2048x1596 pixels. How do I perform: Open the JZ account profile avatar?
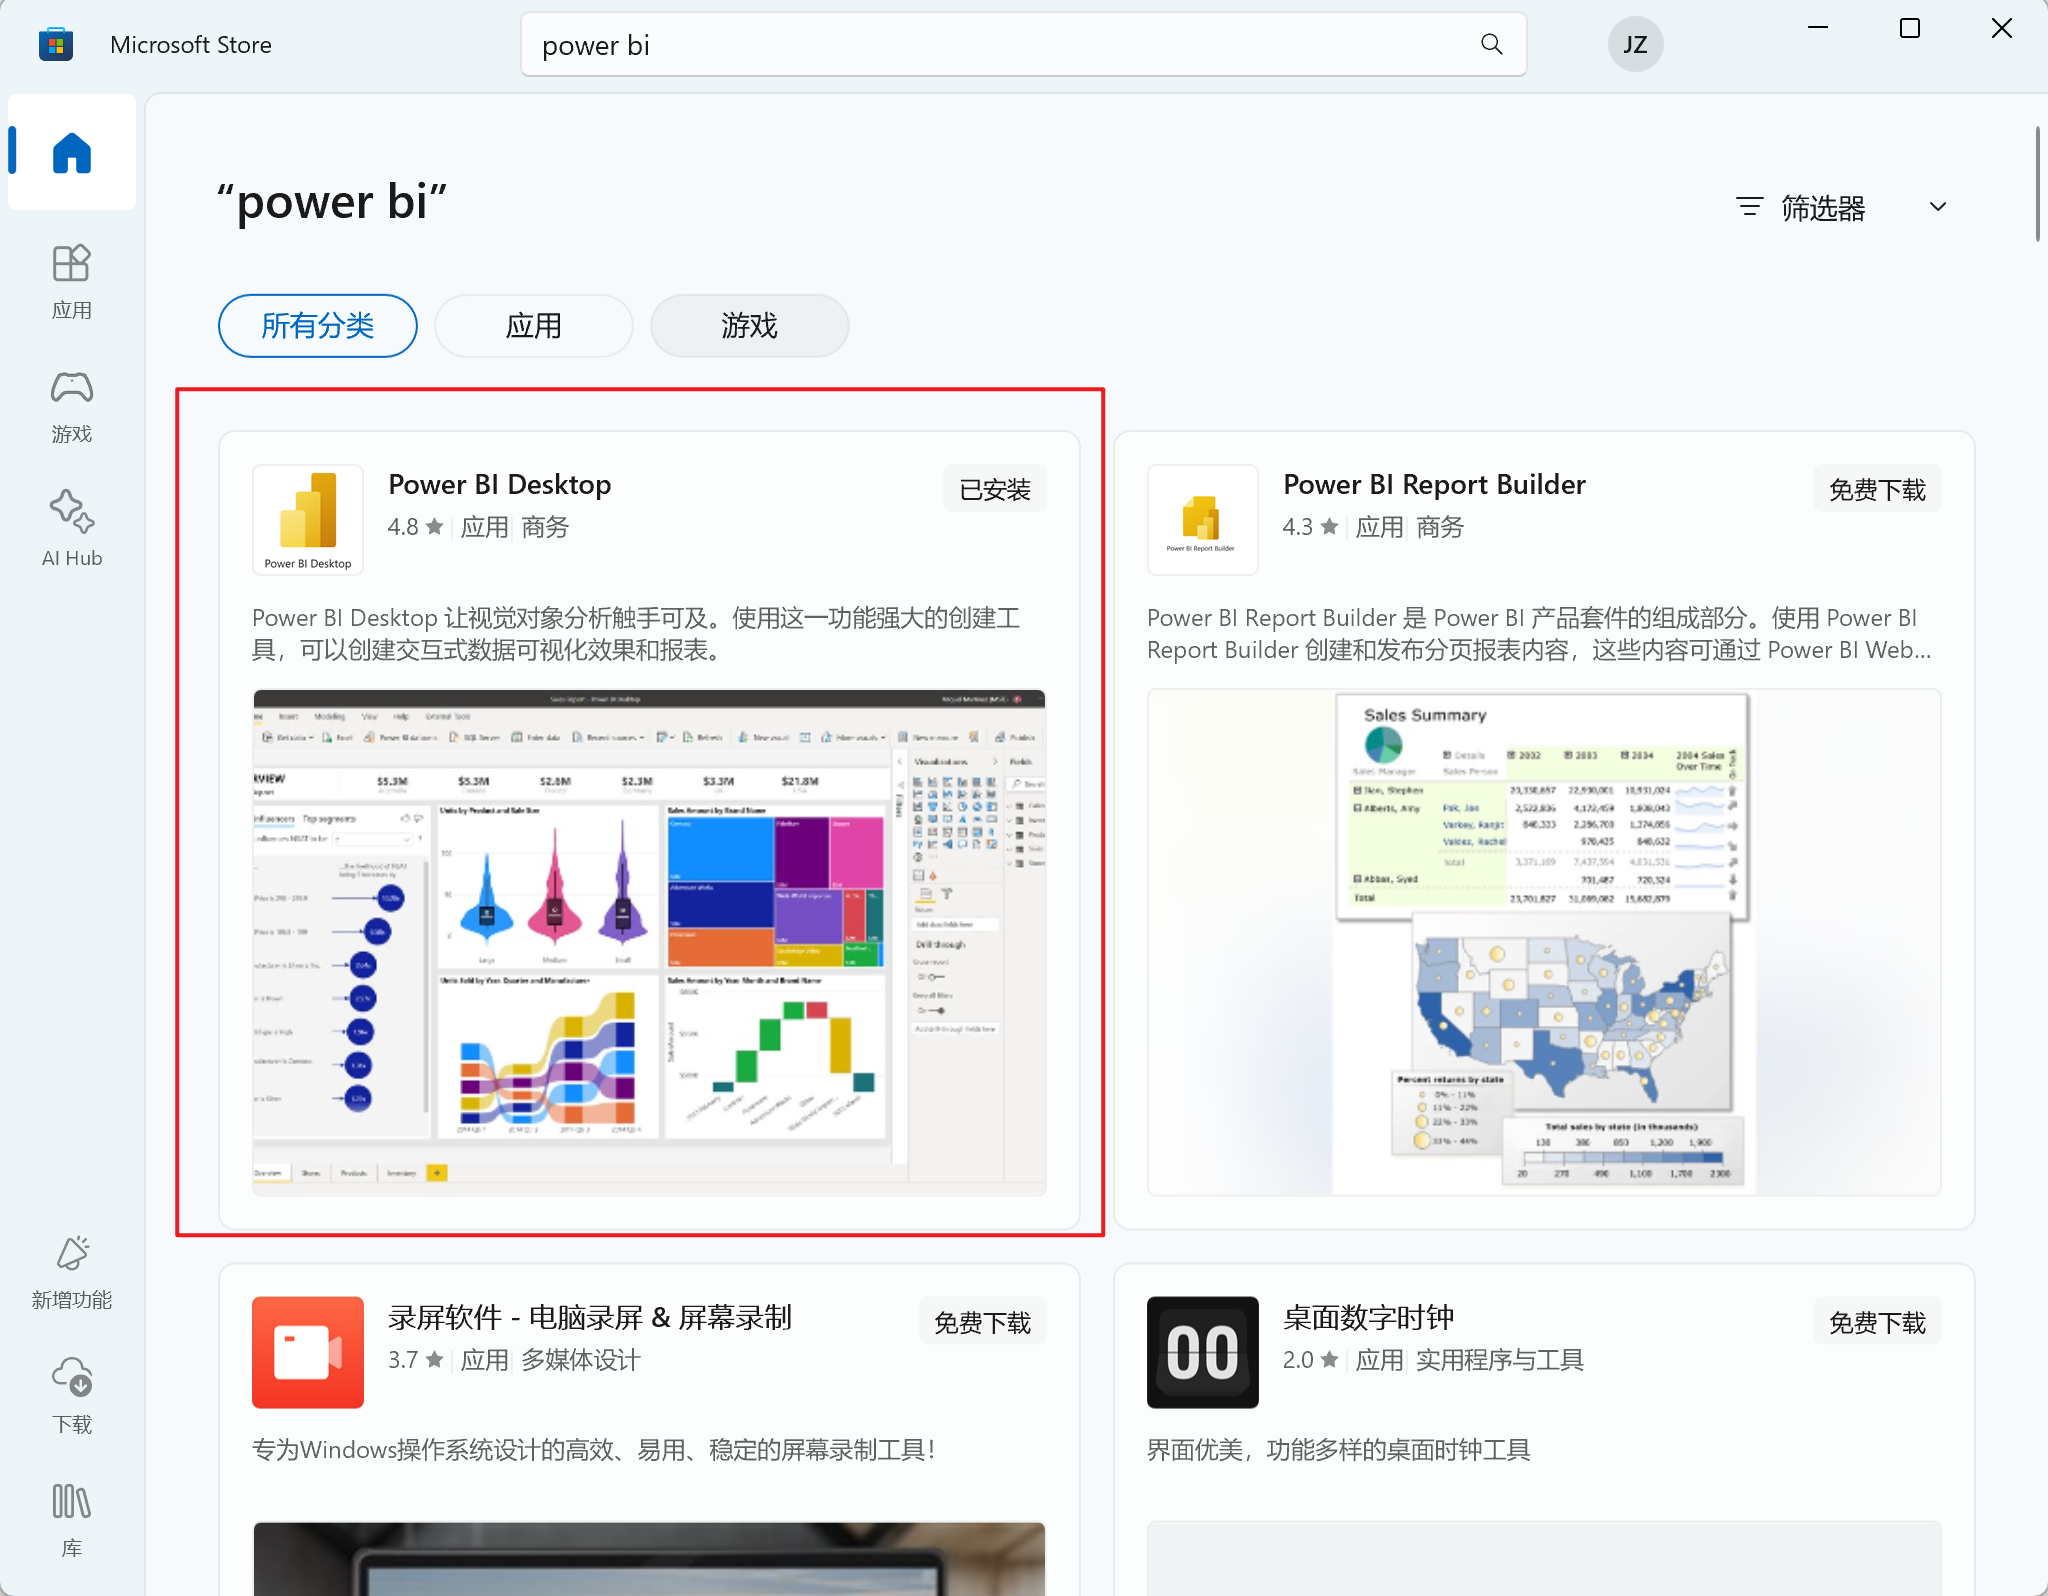pos(1635,45)
